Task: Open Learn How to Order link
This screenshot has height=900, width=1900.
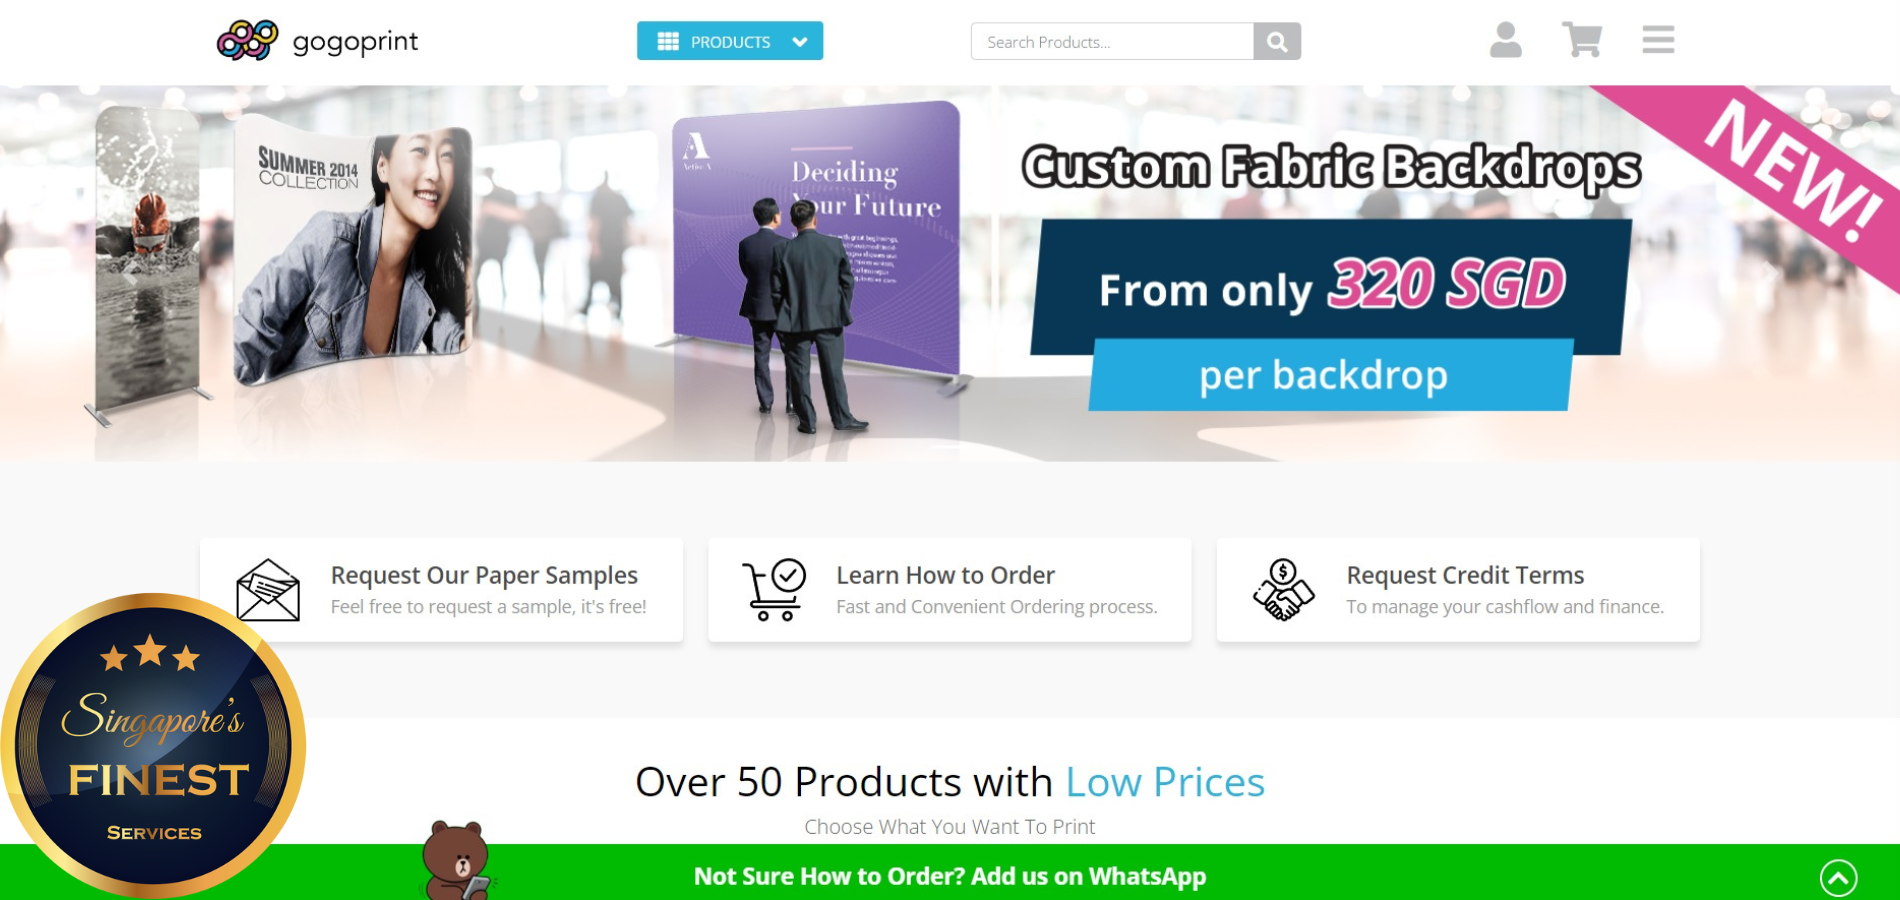Action: pos(945,575)
